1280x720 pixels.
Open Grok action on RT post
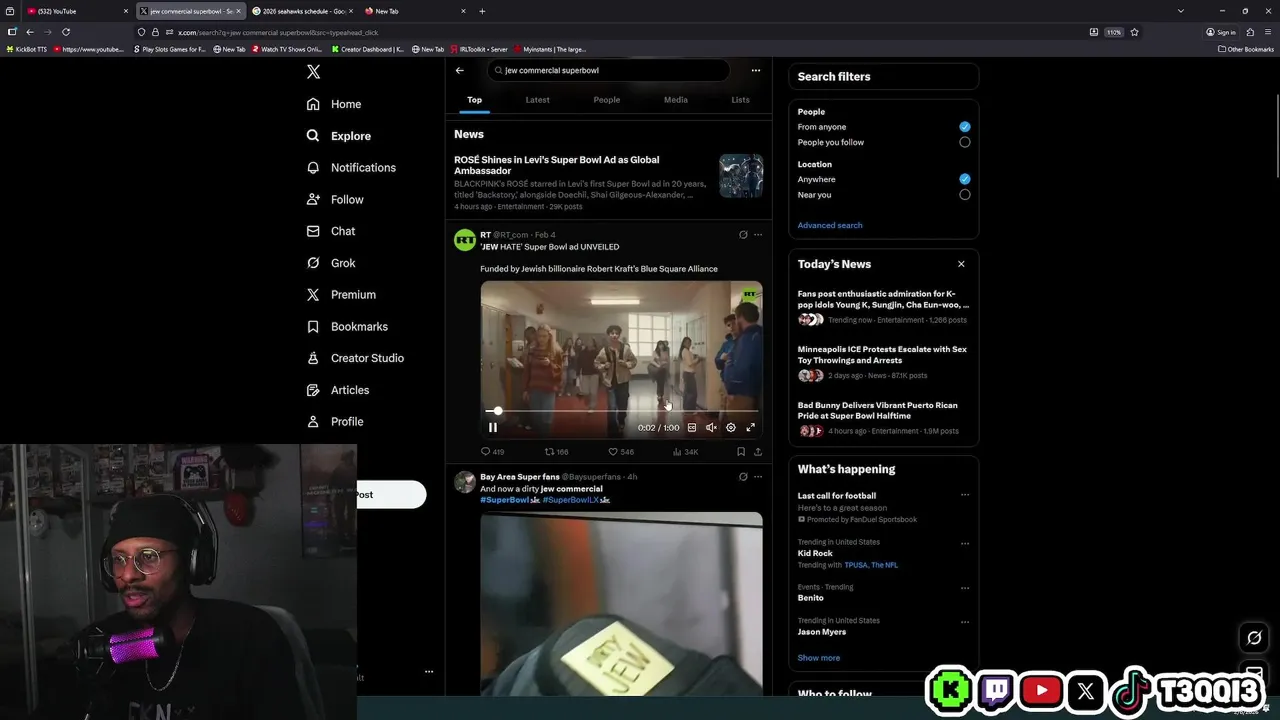743,235
